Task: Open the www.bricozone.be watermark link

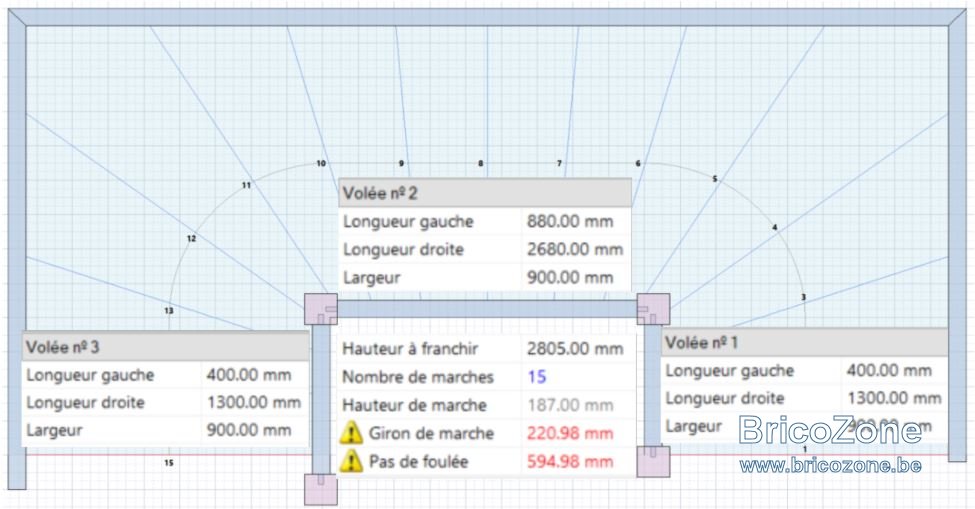Action: pyautogui.click(x=830, y=465)
